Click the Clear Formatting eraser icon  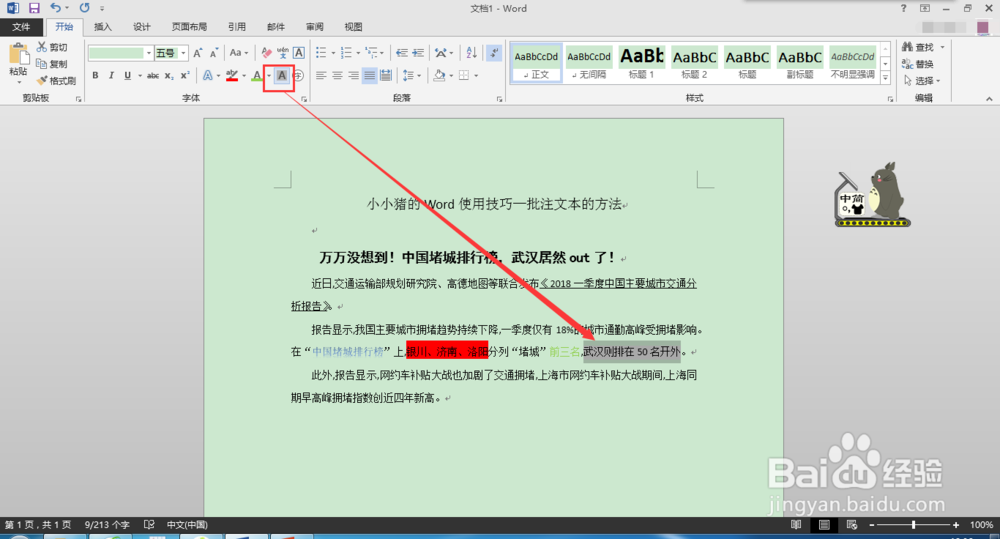[267, 53]
